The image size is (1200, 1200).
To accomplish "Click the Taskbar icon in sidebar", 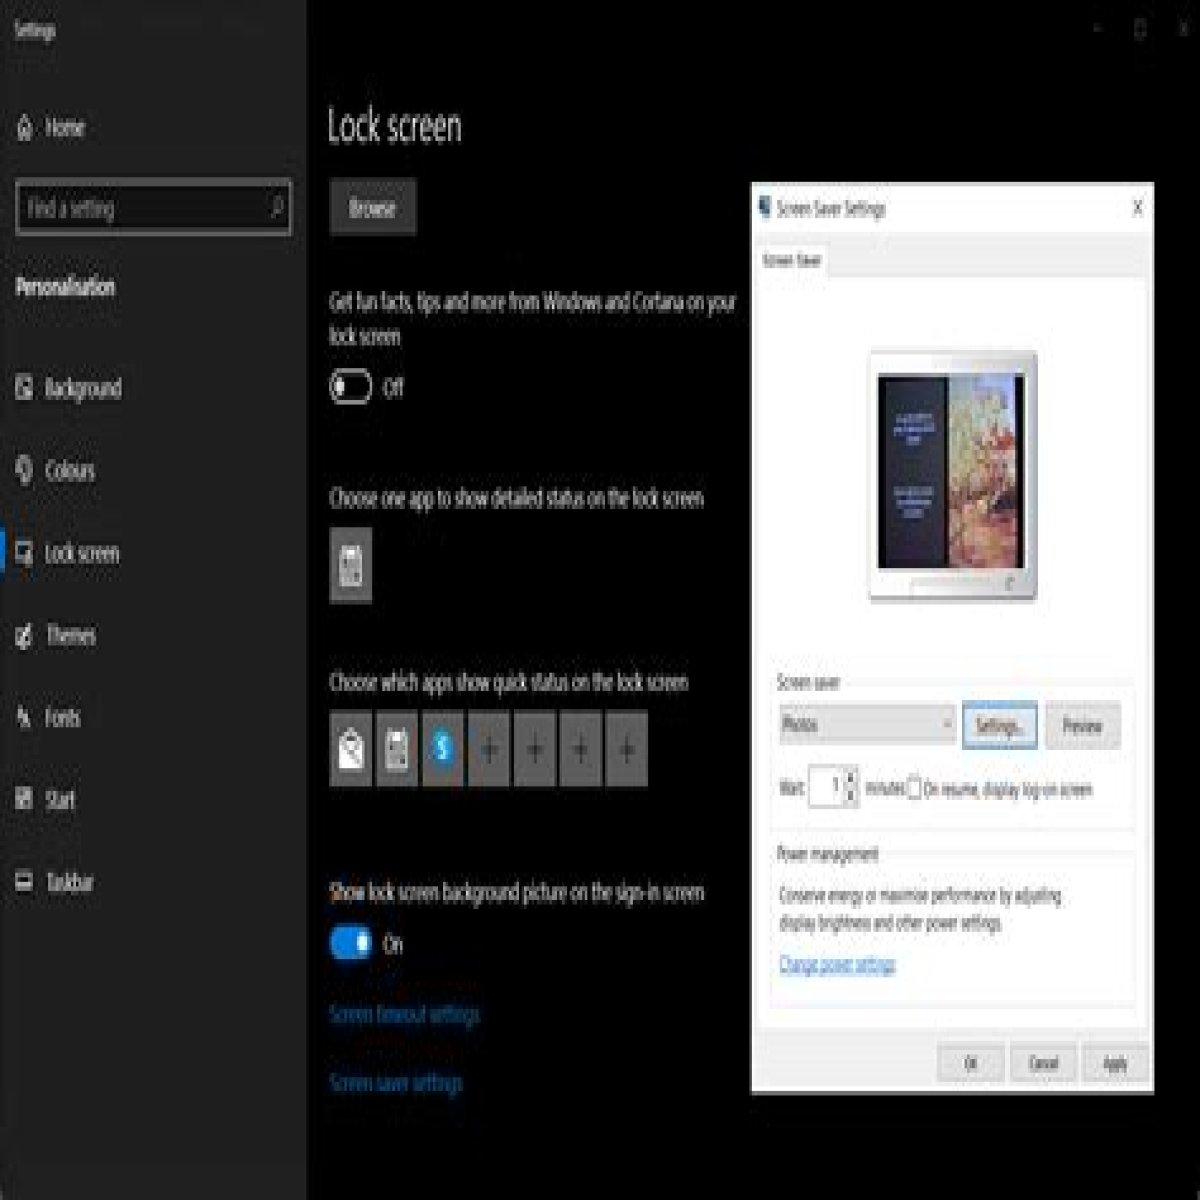I will pyautogui.click(x=24, y=882).
